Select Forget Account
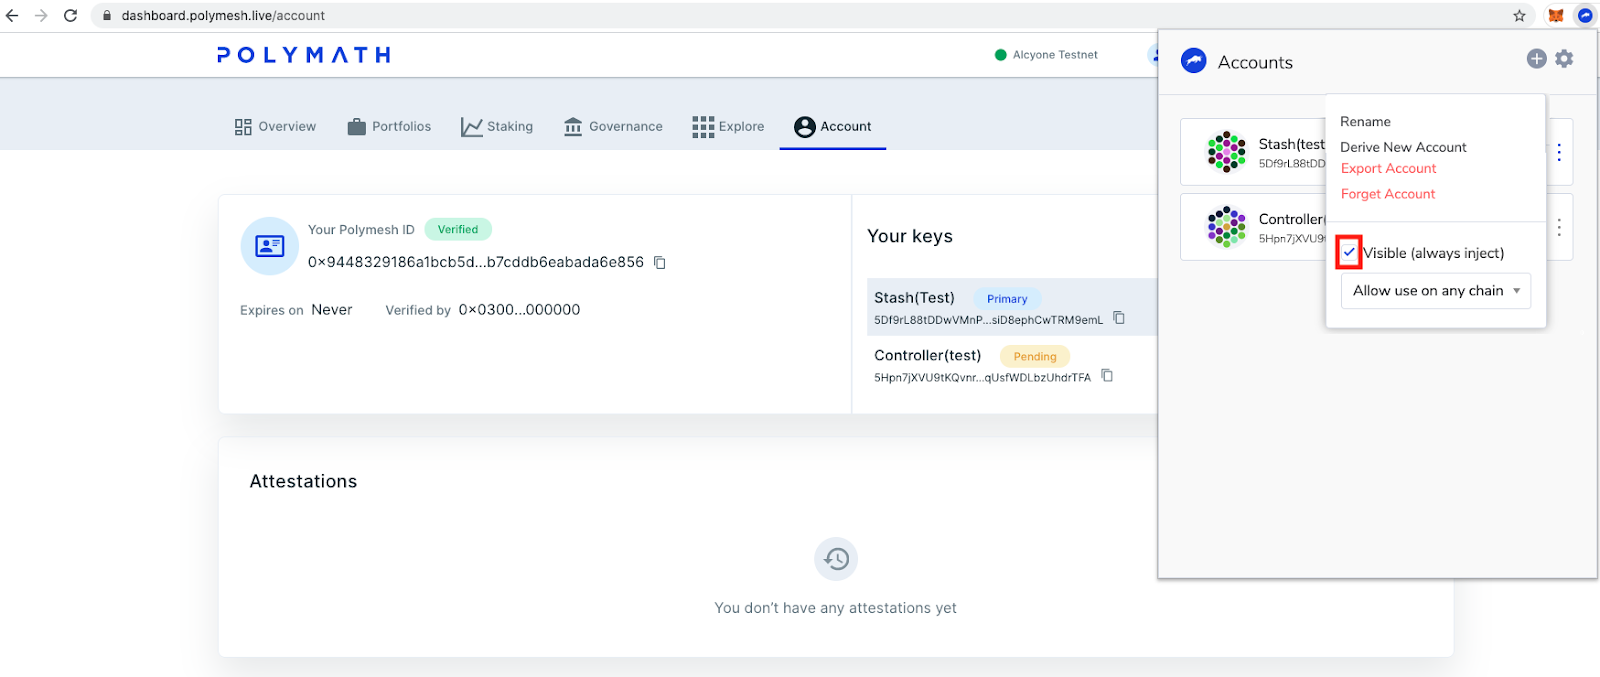This screenshot has width=1600, height=677. tap(1388, 194)
